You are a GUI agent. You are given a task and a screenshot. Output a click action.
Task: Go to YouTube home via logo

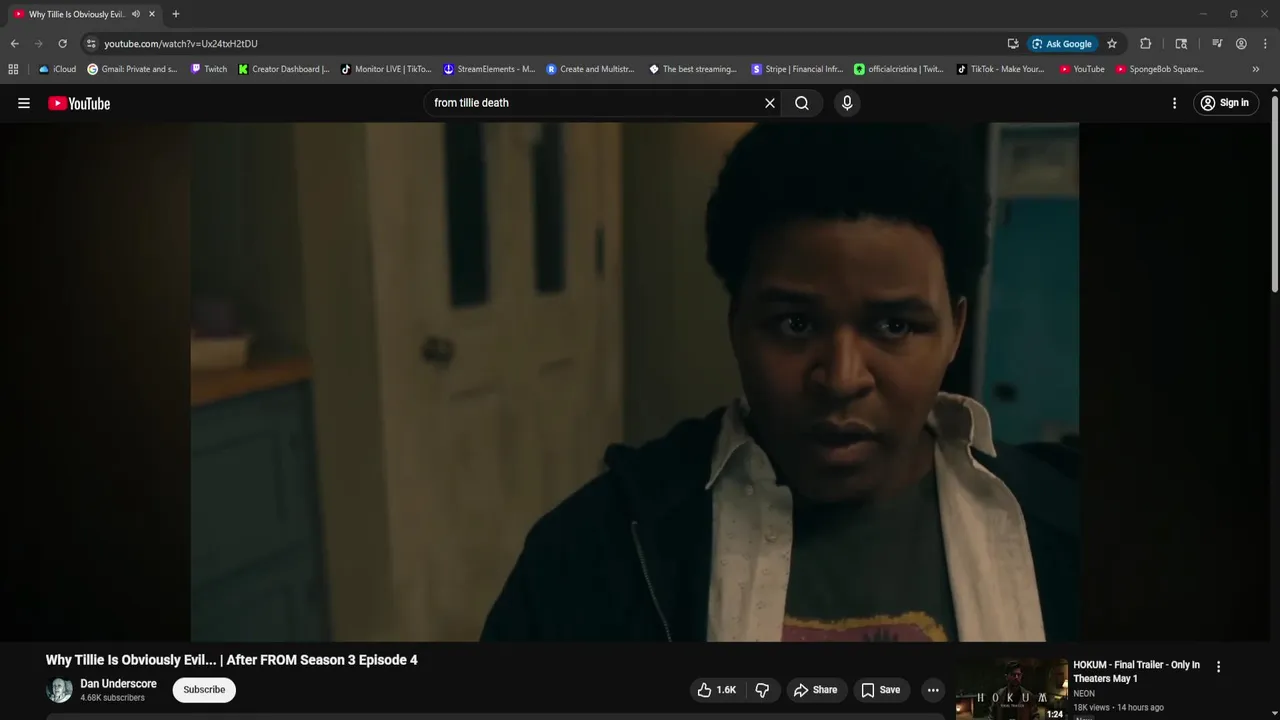[79, 103]
